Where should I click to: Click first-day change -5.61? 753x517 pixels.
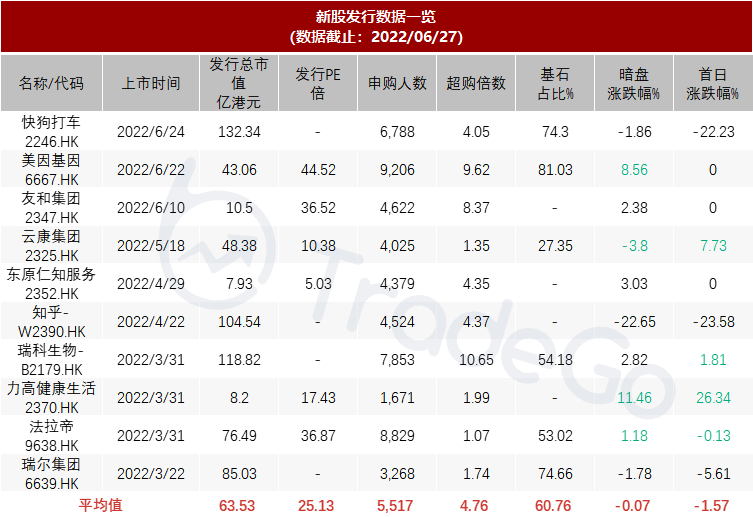point(714,474)
